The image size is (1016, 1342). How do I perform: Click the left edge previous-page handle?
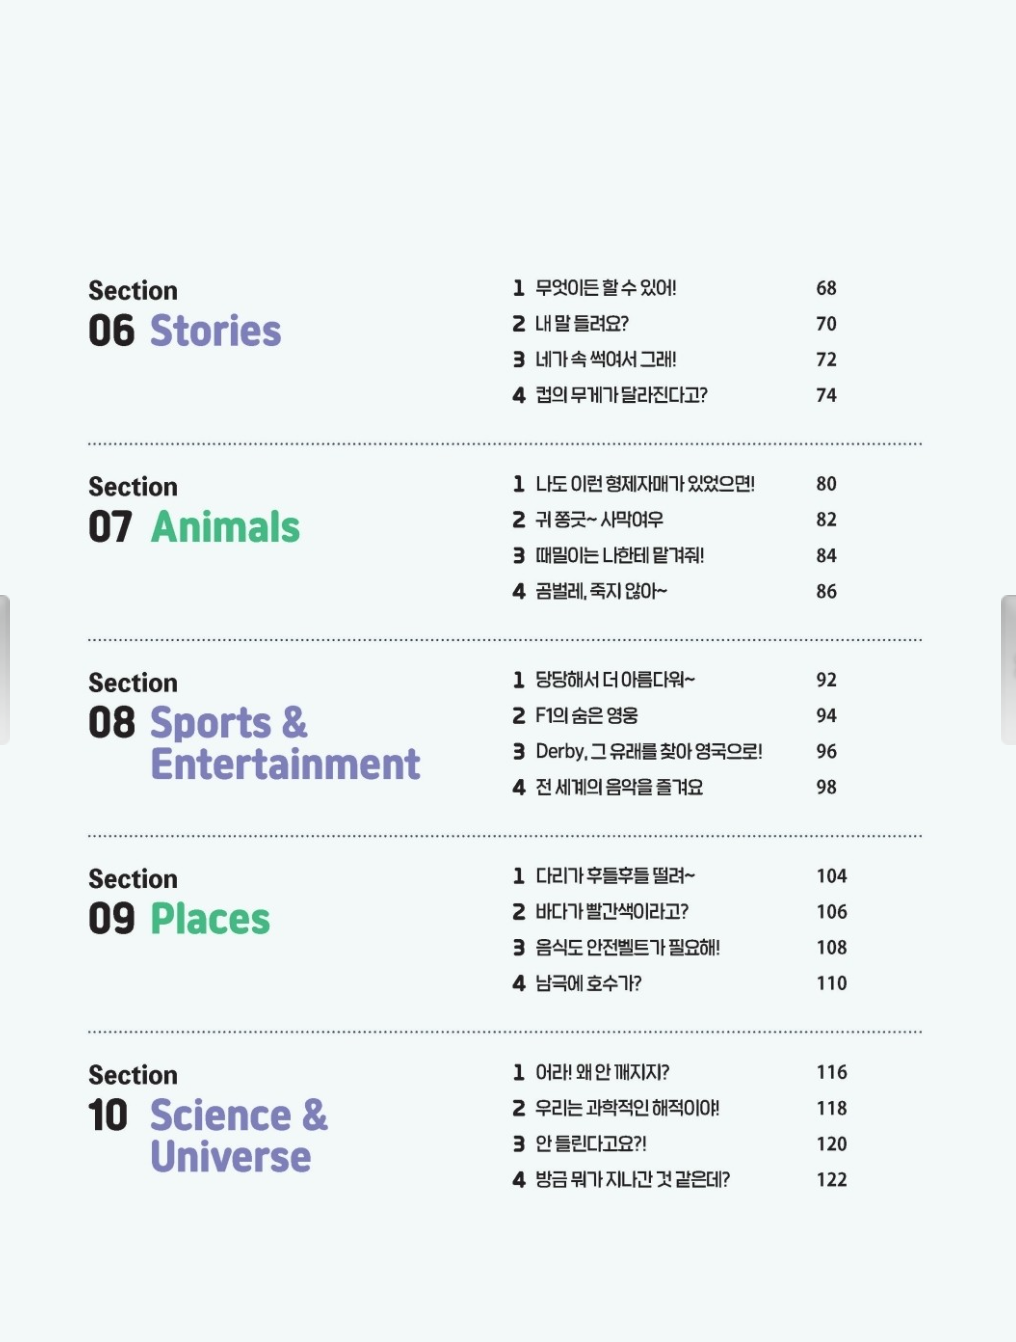(5, 669)
